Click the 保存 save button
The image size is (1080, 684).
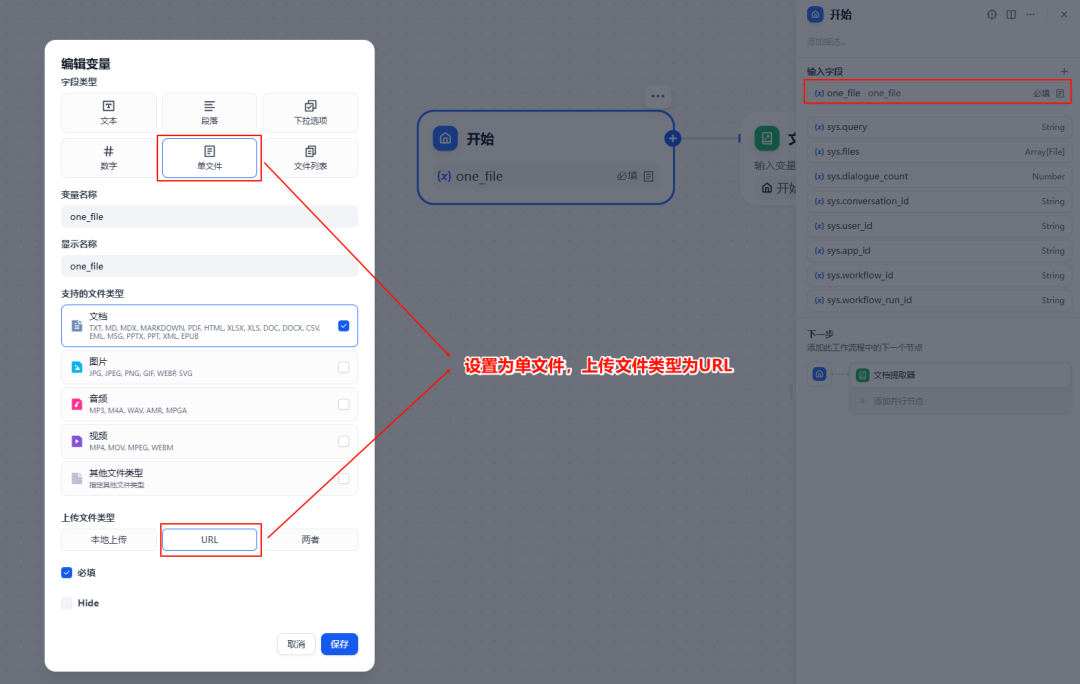pos(340,644)
